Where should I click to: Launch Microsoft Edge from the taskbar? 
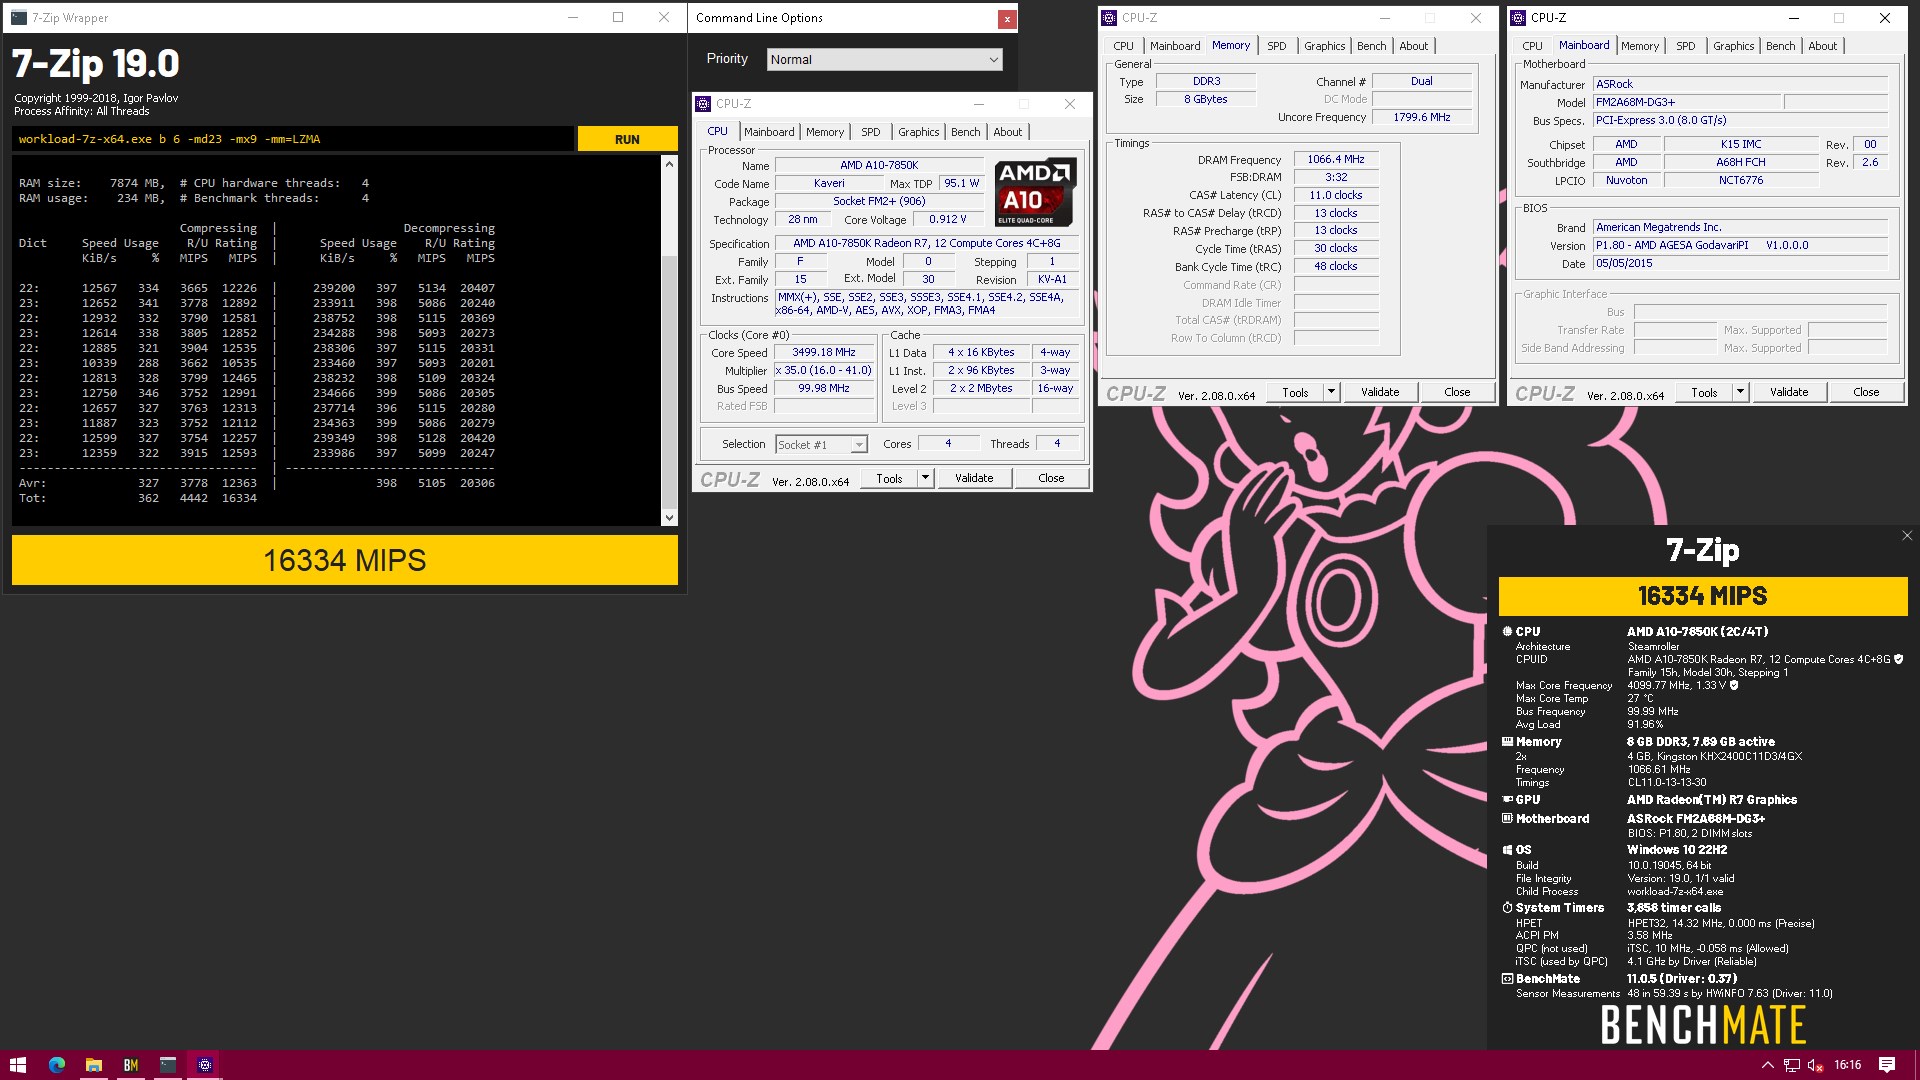56,1065
